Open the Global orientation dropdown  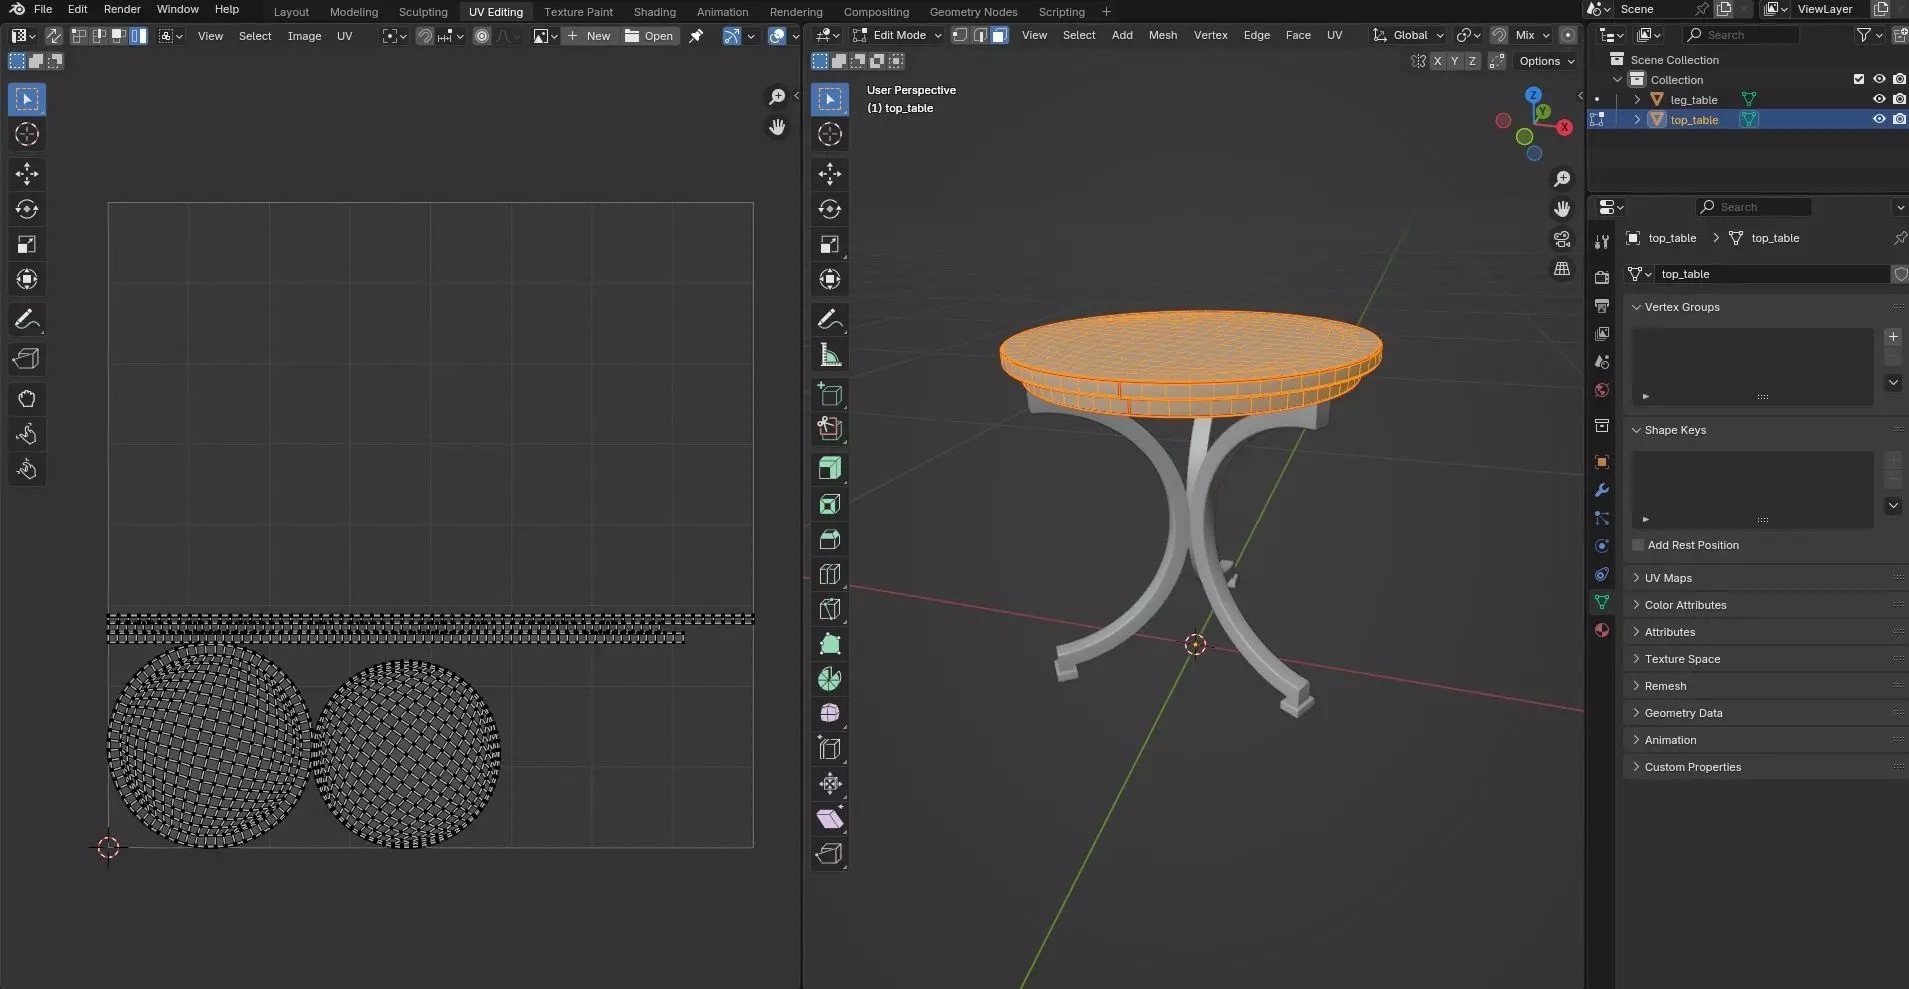[1408, 35]
